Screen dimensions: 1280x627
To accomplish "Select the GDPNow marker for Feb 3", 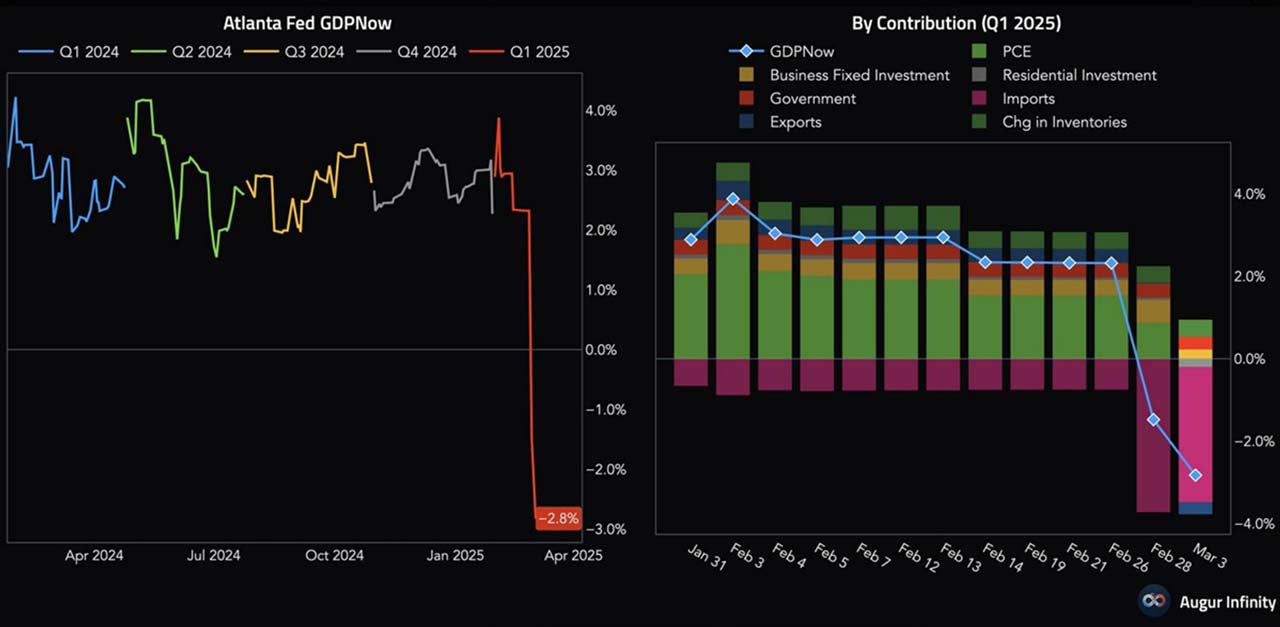I will 733,198.
